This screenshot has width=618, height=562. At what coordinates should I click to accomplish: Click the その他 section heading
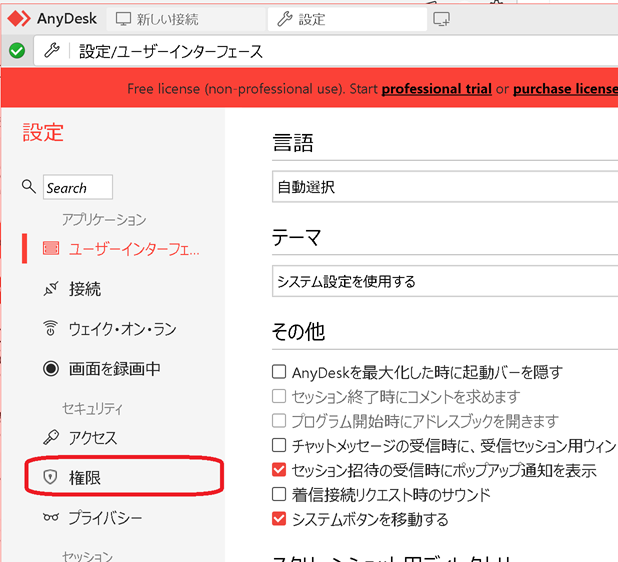coord(298,332)
